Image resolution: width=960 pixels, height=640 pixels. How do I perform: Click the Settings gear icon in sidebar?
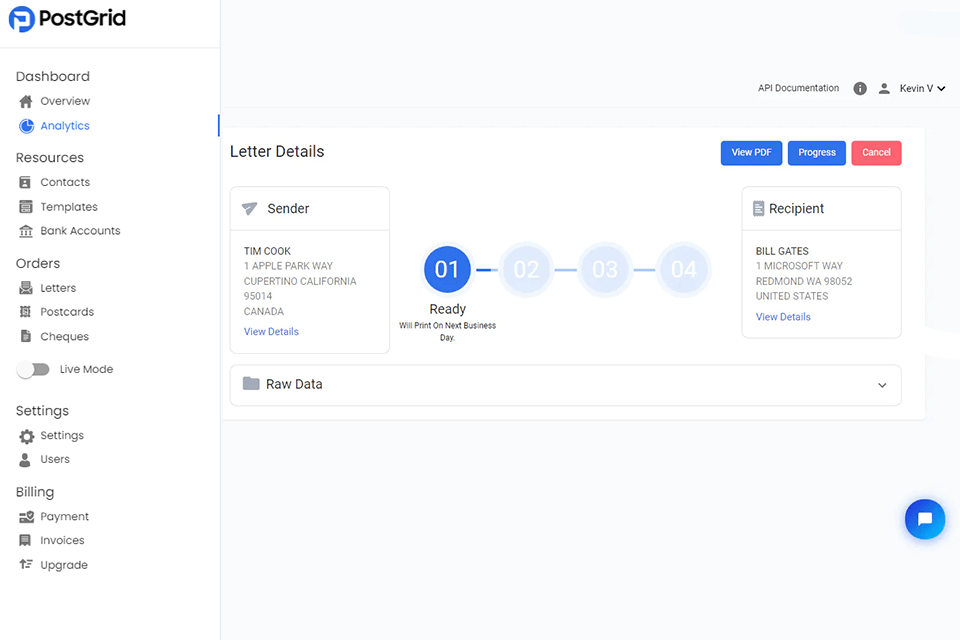(x=27, y=436)
